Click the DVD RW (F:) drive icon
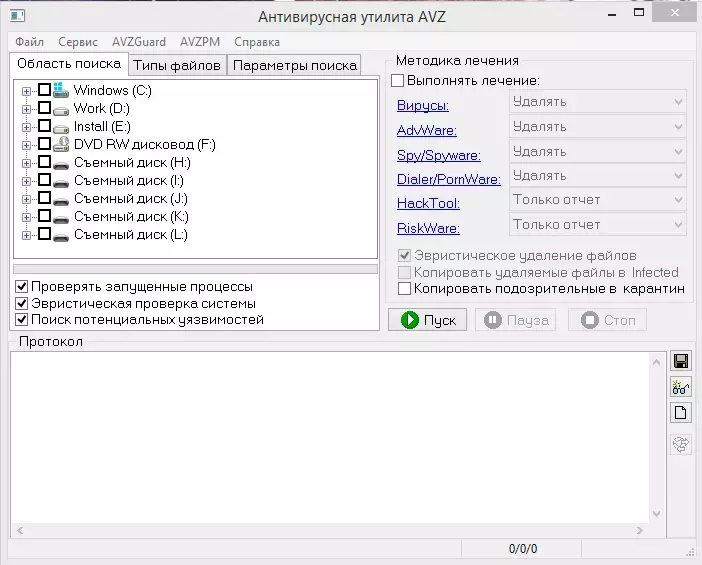The image size is (702, 565). click(x=60, y=144)
